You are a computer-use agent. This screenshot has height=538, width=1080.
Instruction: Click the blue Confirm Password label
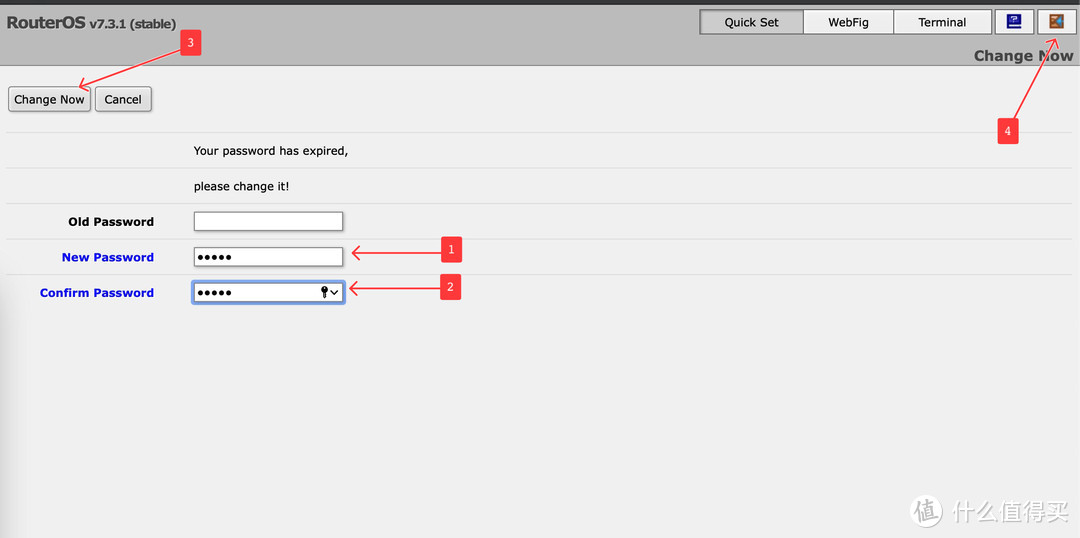click(97, 293)
